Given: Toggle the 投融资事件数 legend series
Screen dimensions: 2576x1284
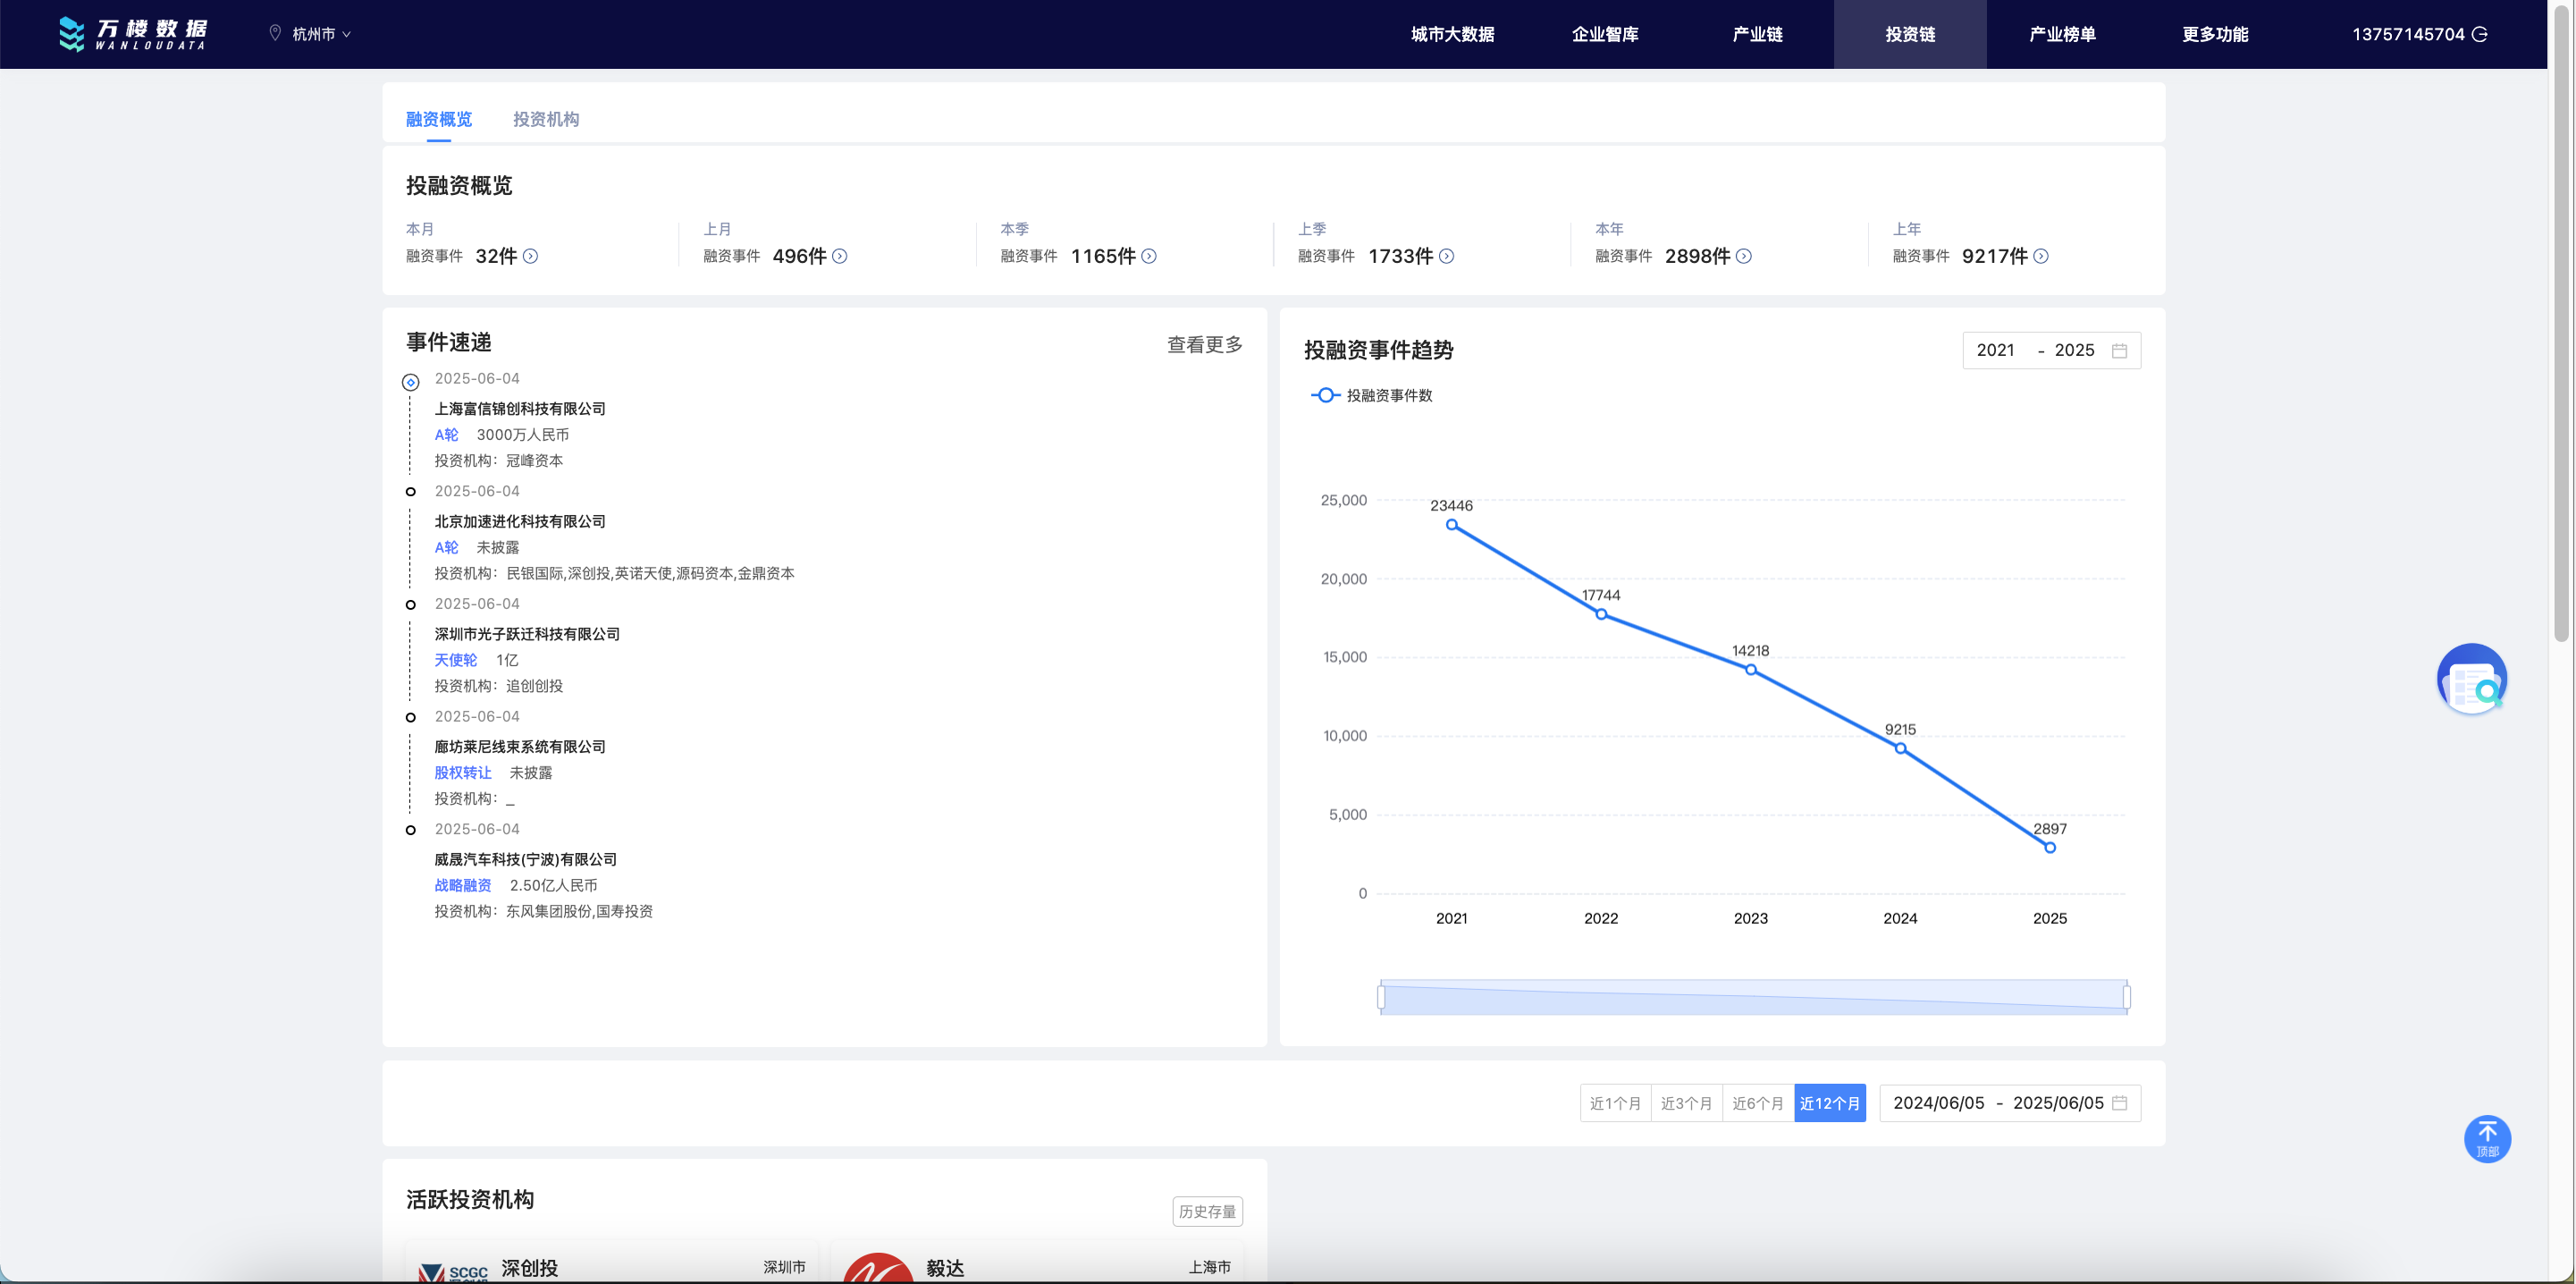Looking at the screenshot, I should click(1371, 395).
